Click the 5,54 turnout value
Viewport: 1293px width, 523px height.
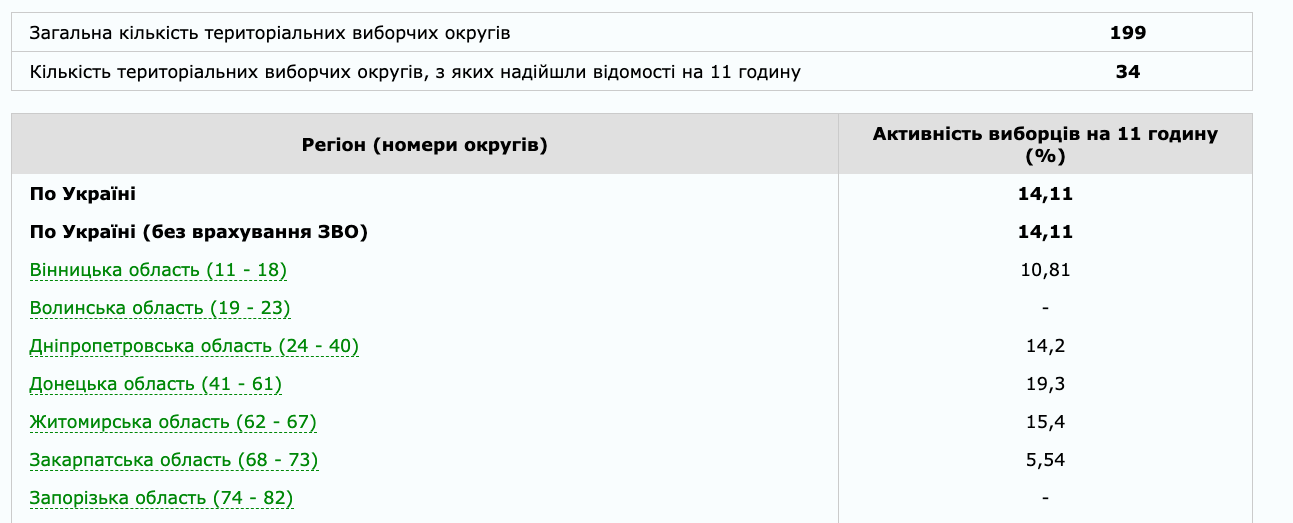coord(1045,460)
